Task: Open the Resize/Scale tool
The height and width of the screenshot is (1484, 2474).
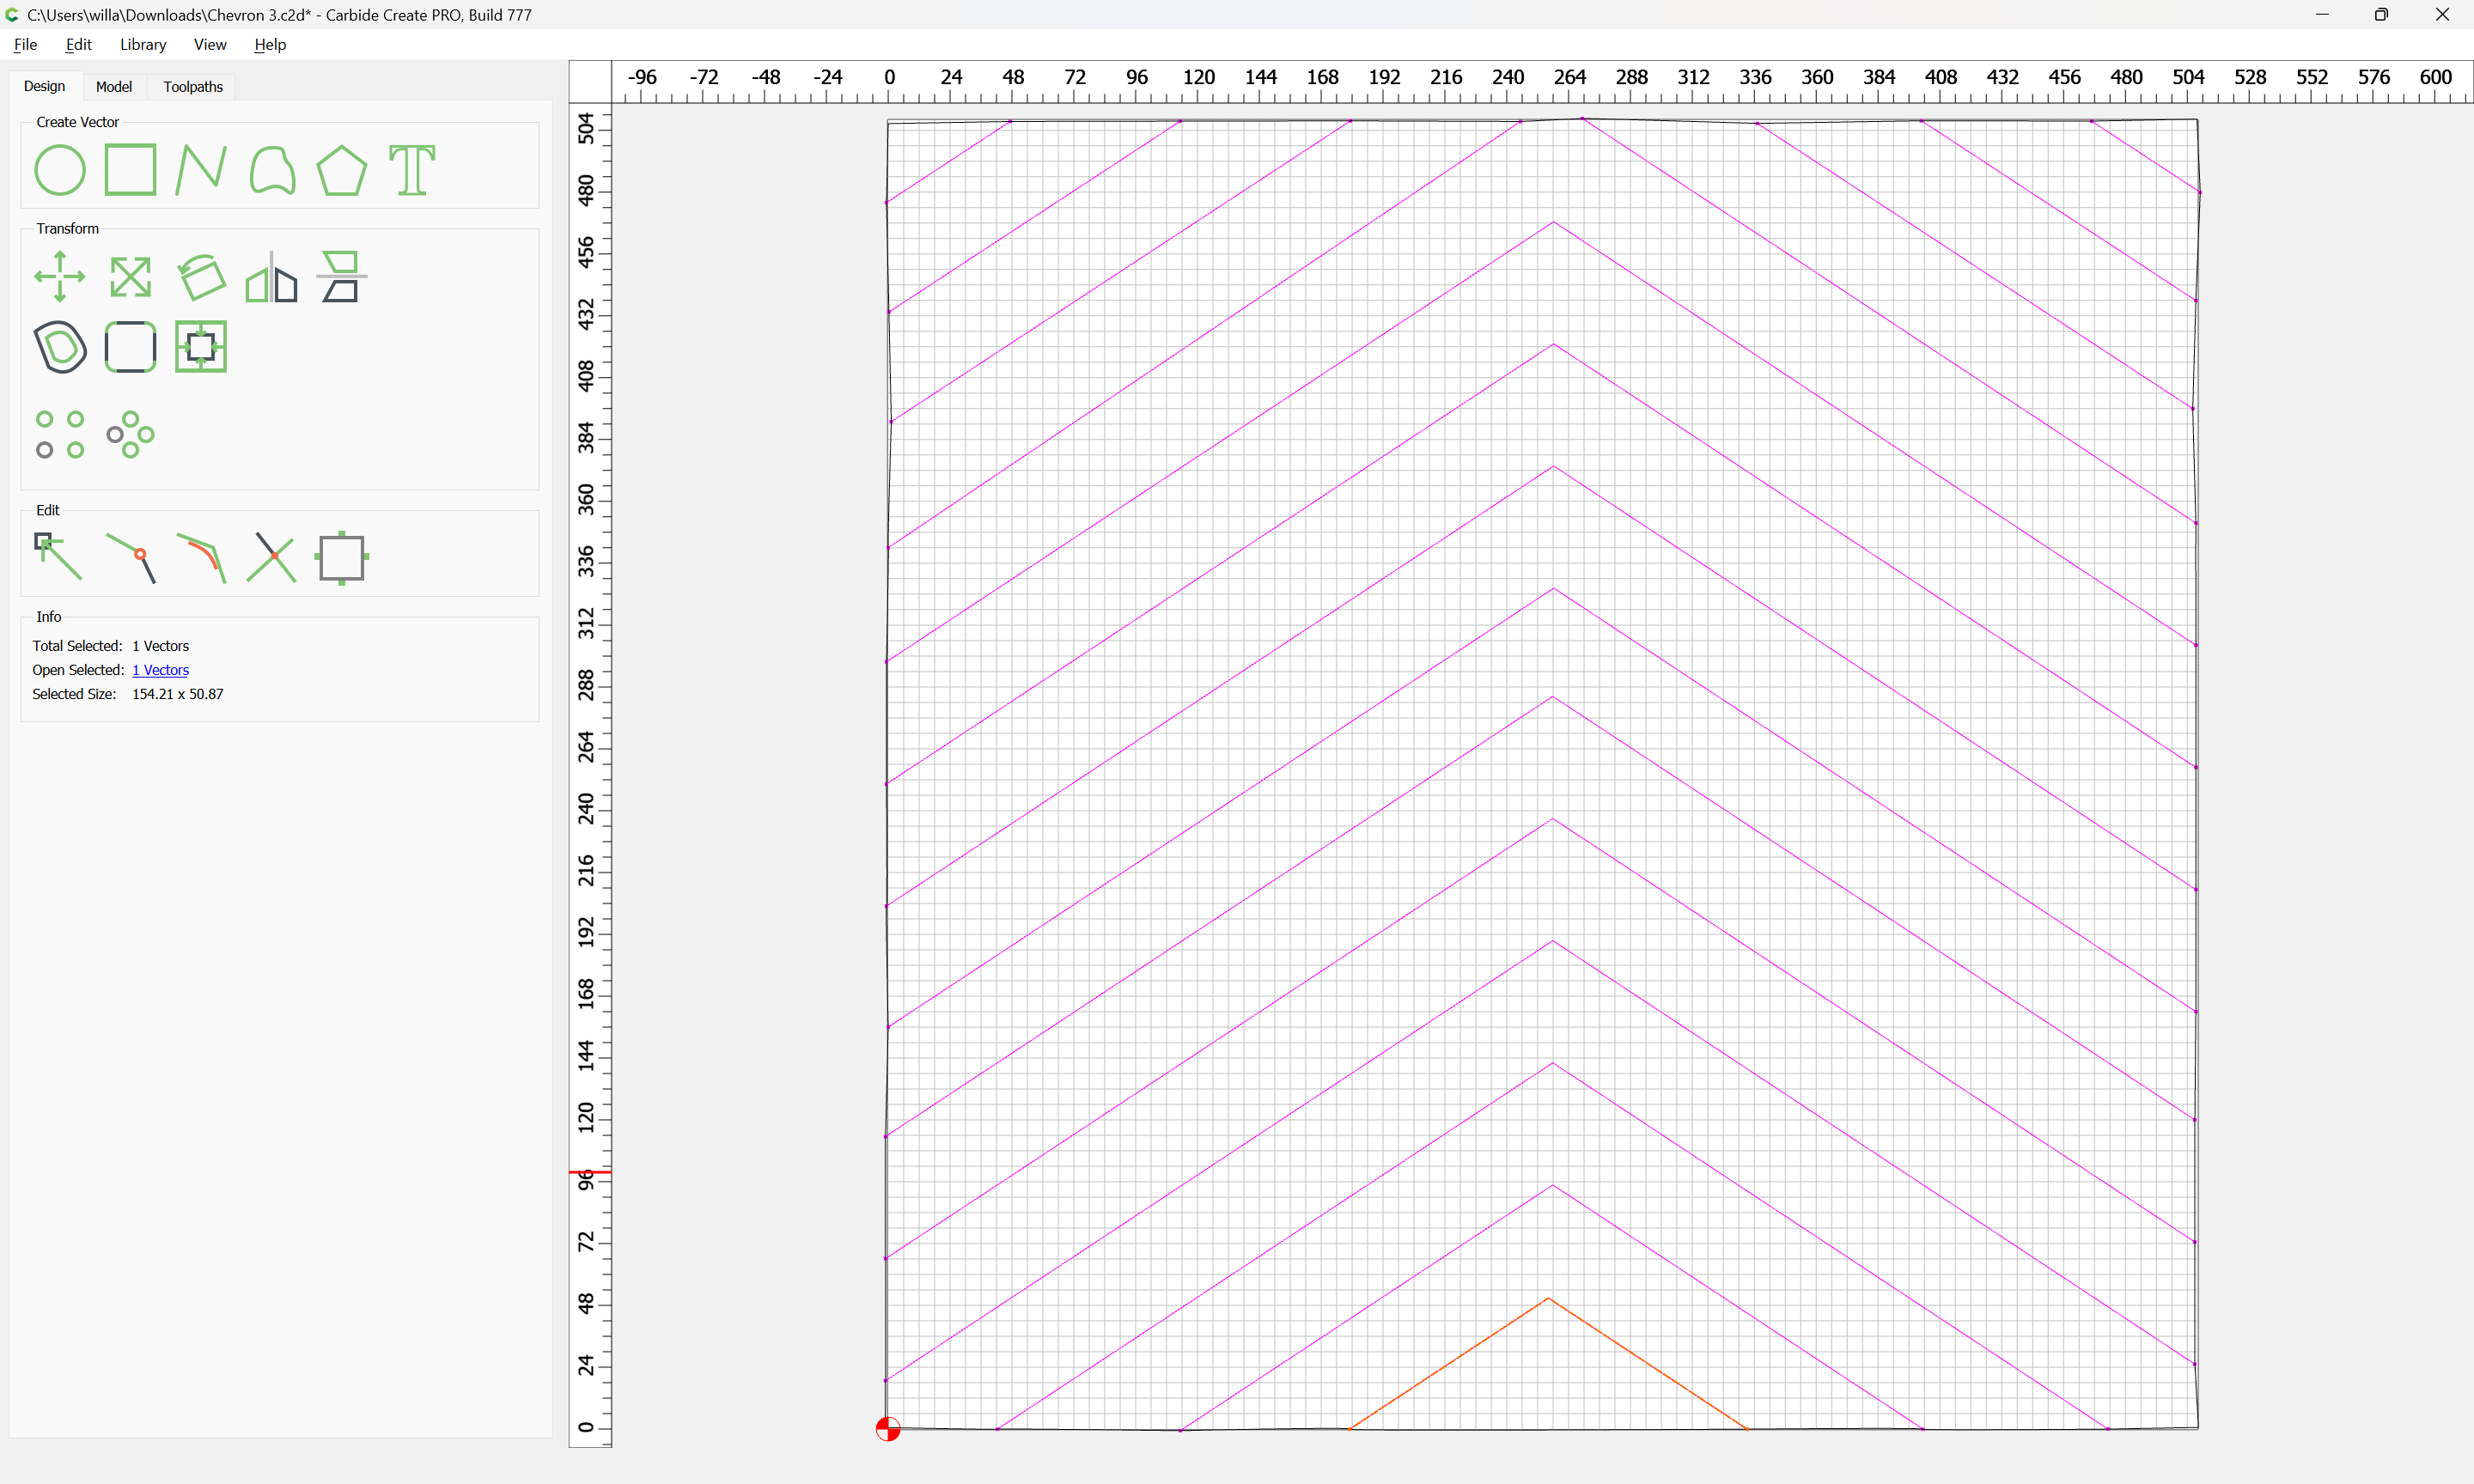Action: (x=130, y=277)
